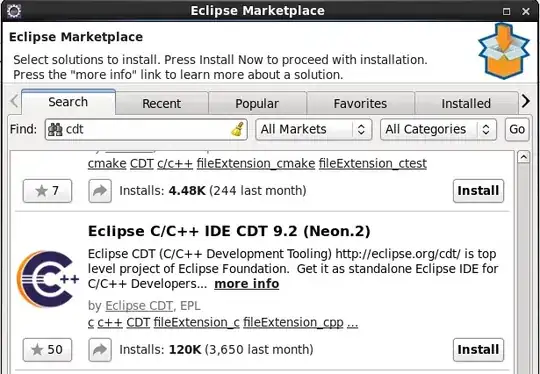Click the binoculars icon in Find field
Screen dimensions: 540x374
click(55, 129)
